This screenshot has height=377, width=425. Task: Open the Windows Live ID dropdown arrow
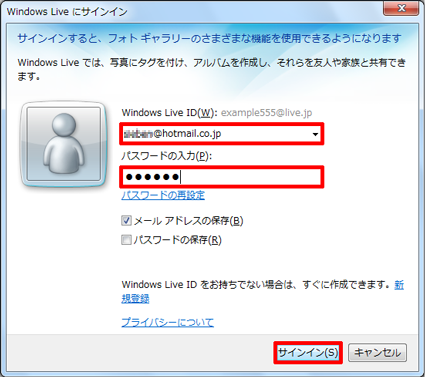point(315,134)
